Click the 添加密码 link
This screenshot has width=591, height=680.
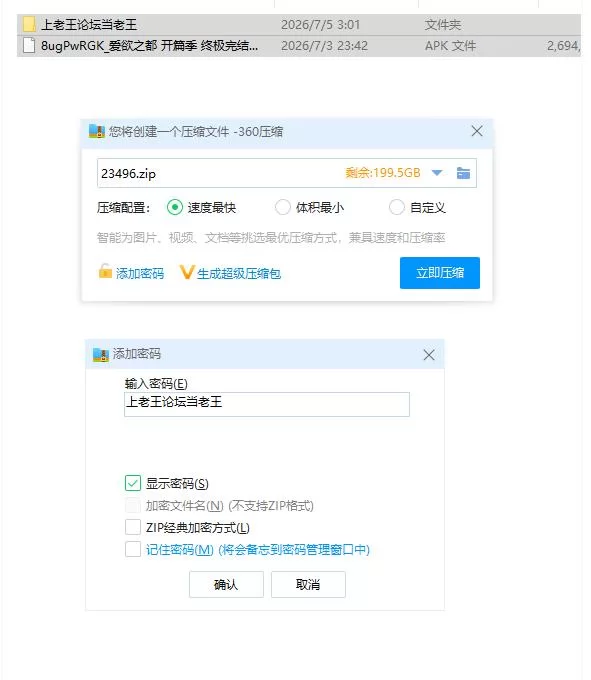(x=140, y=274)
